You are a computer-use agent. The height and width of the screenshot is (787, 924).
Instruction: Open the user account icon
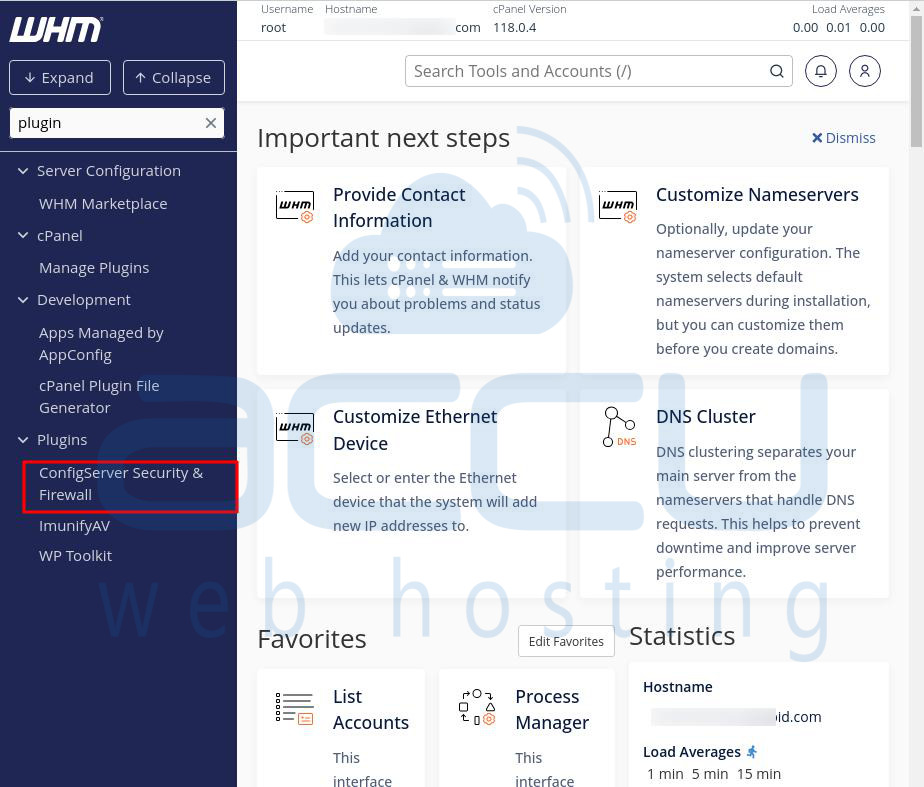tap(864, 71)
